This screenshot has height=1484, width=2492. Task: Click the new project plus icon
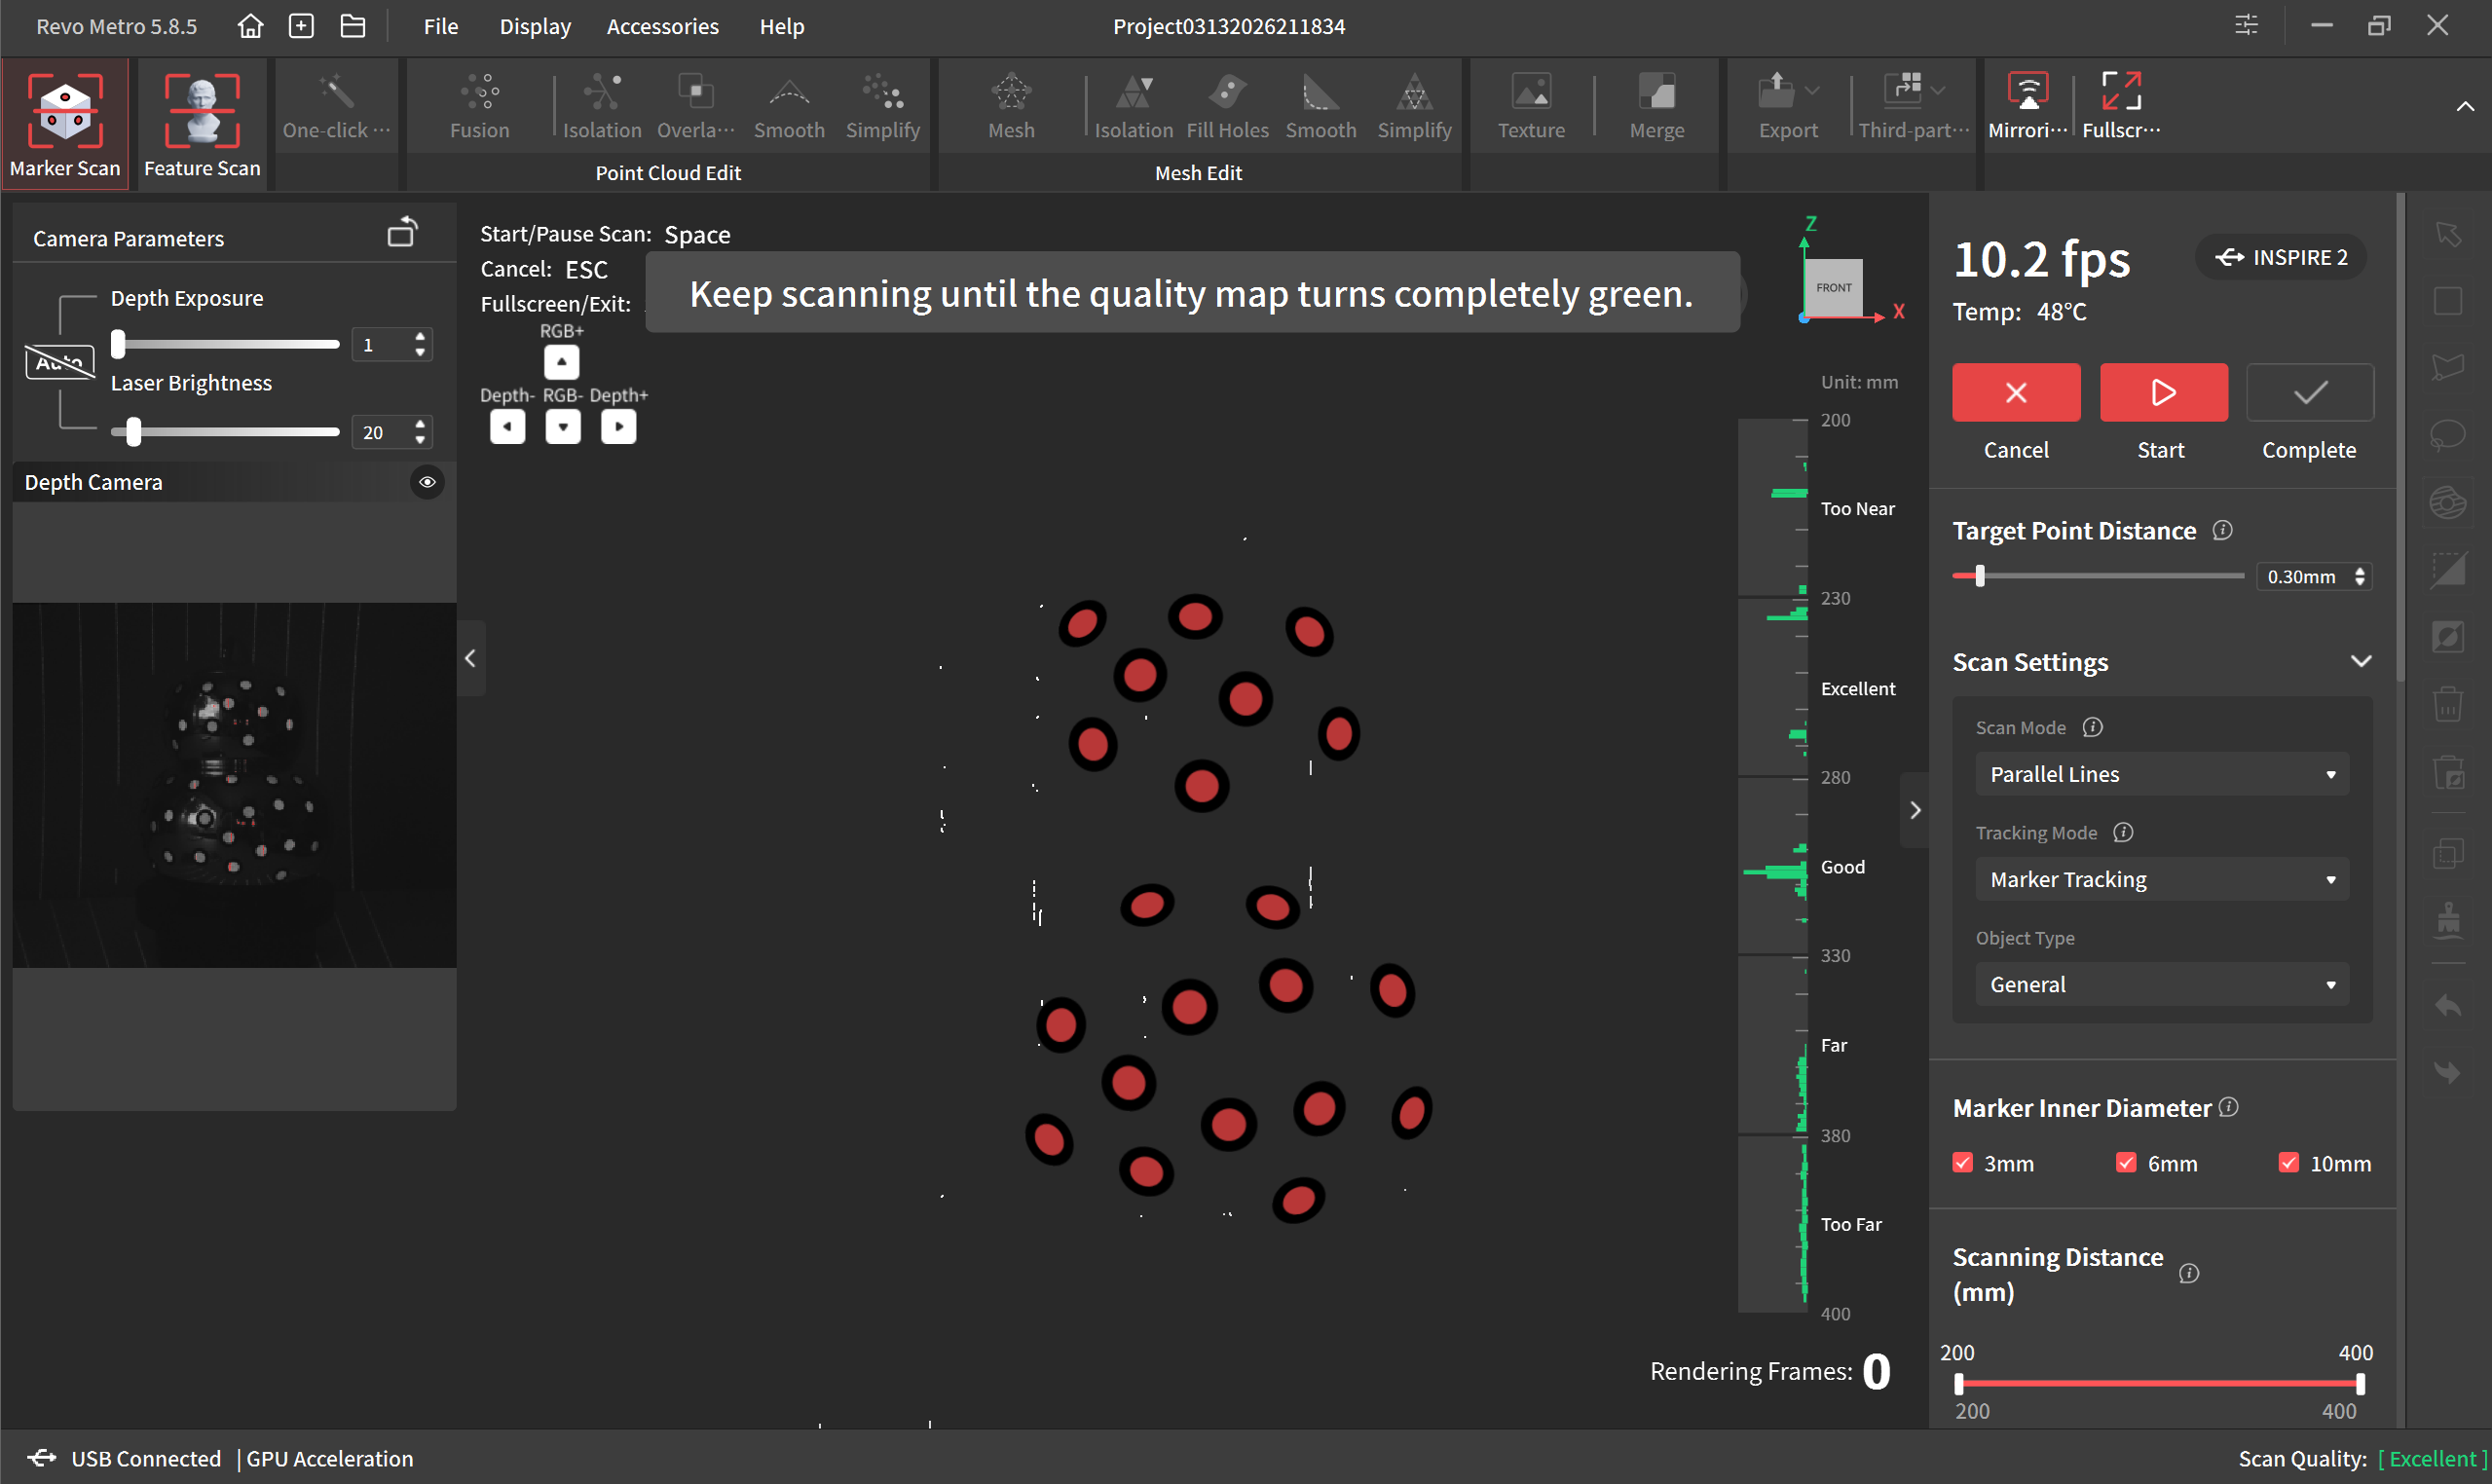click(x=301, y=26)
